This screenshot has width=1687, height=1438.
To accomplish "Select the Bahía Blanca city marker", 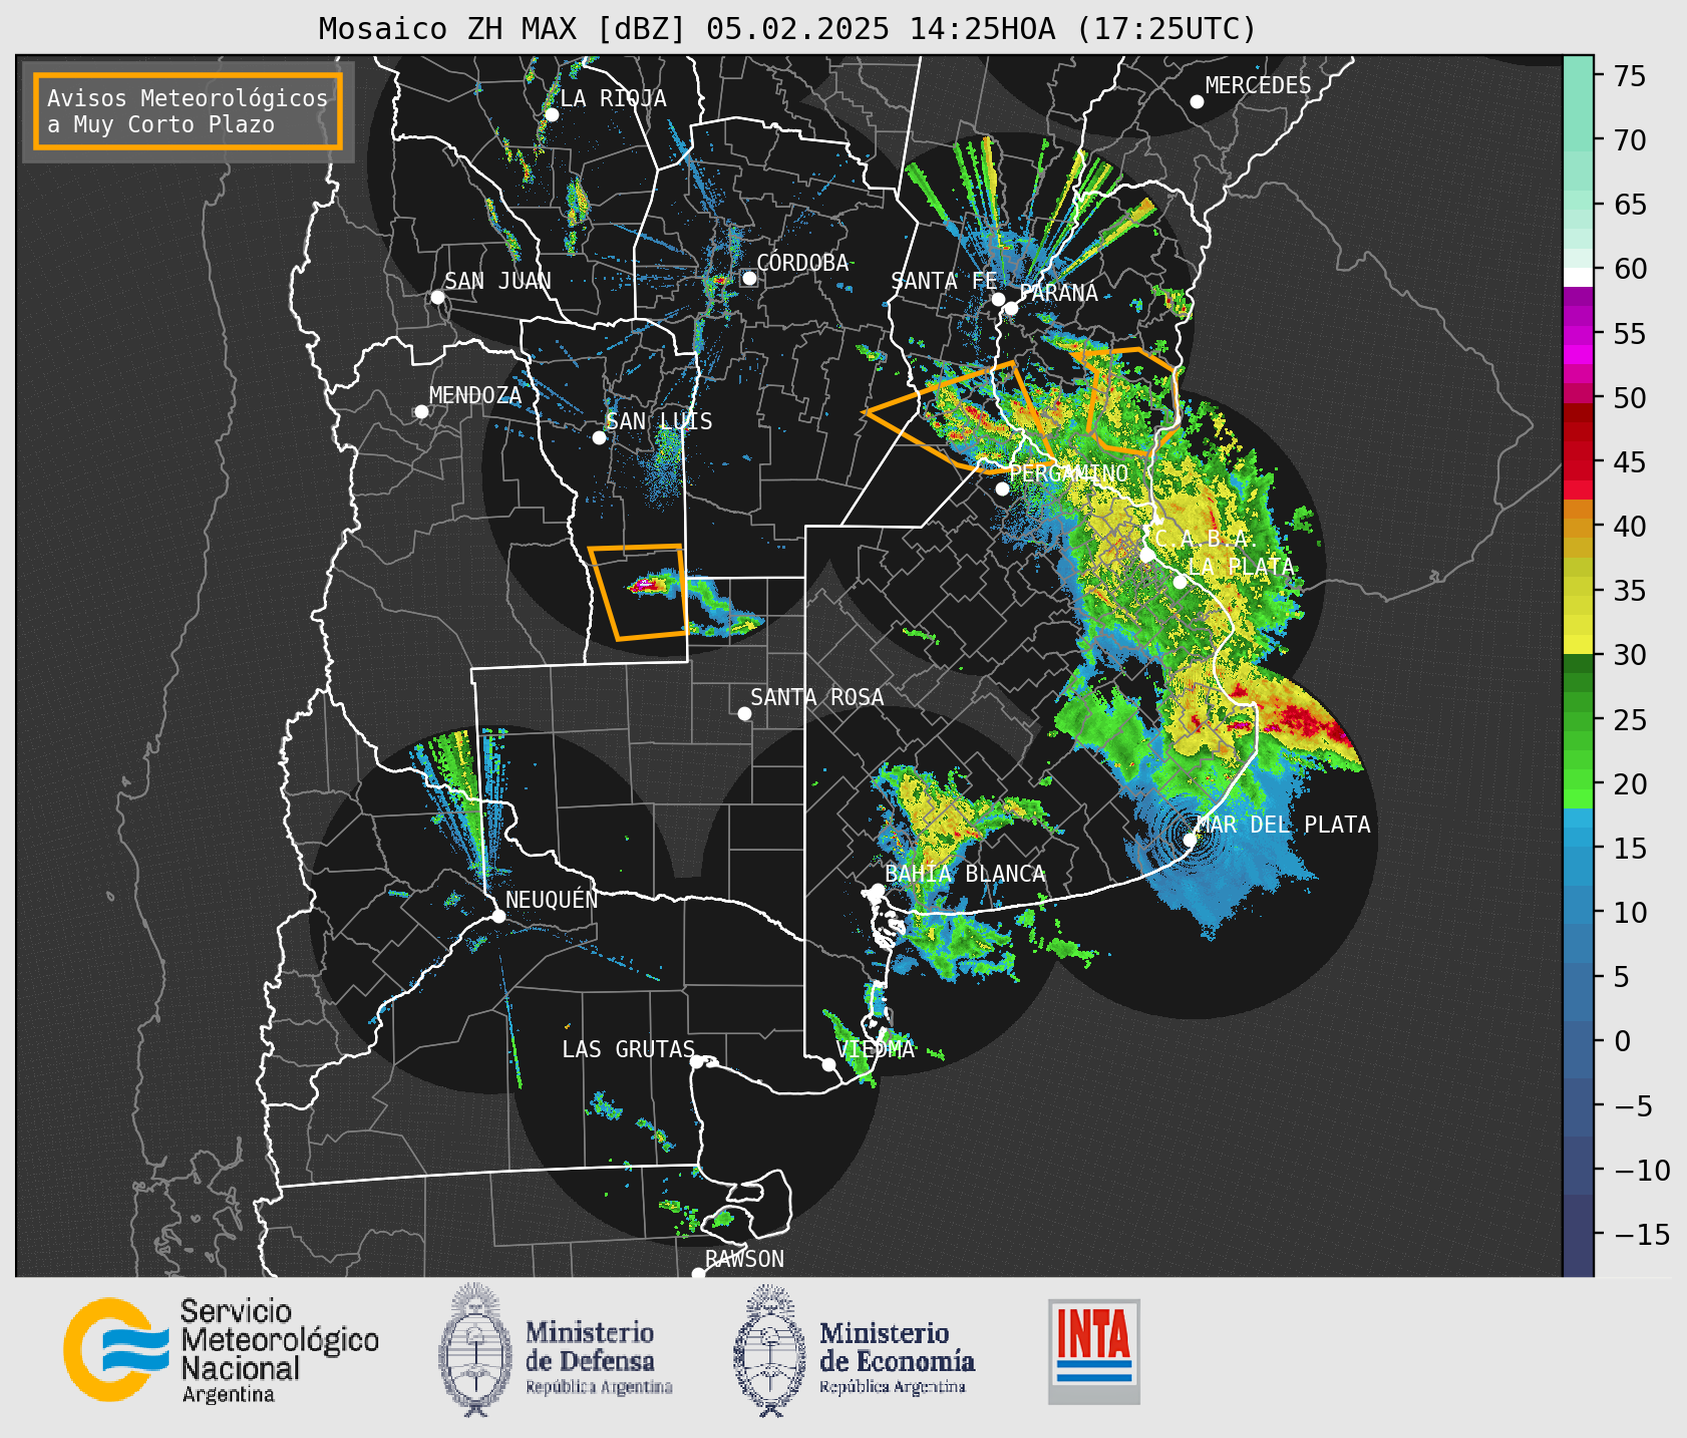I will tap(877, 890).
